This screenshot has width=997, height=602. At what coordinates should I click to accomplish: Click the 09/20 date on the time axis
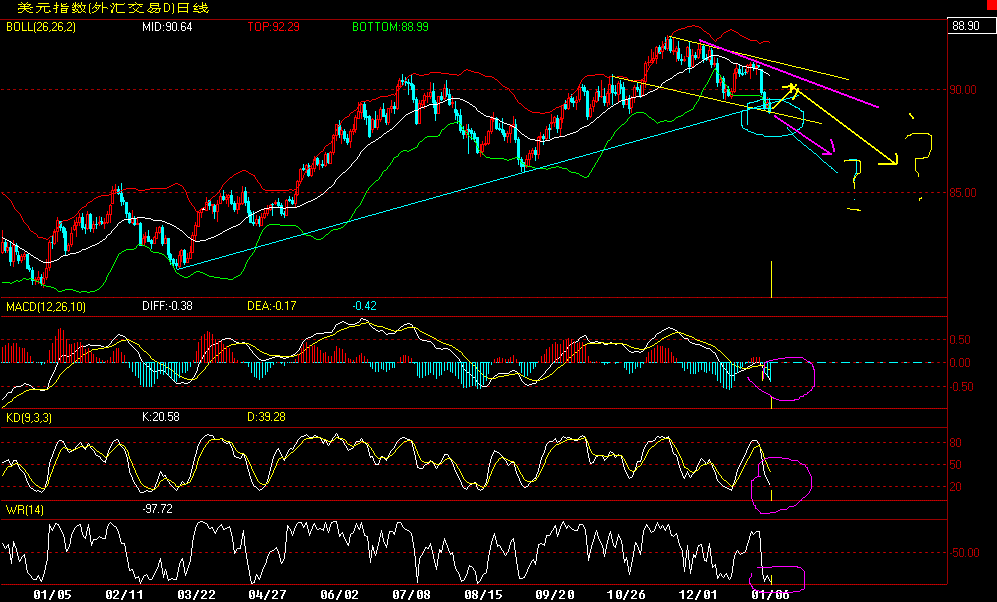tap(554, 595)
